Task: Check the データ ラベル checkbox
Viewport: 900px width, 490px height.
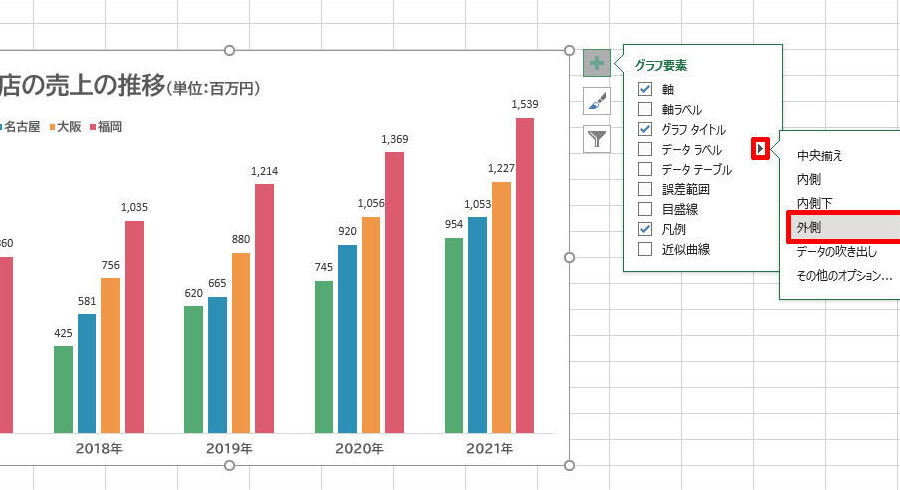Action: point(645,149)
